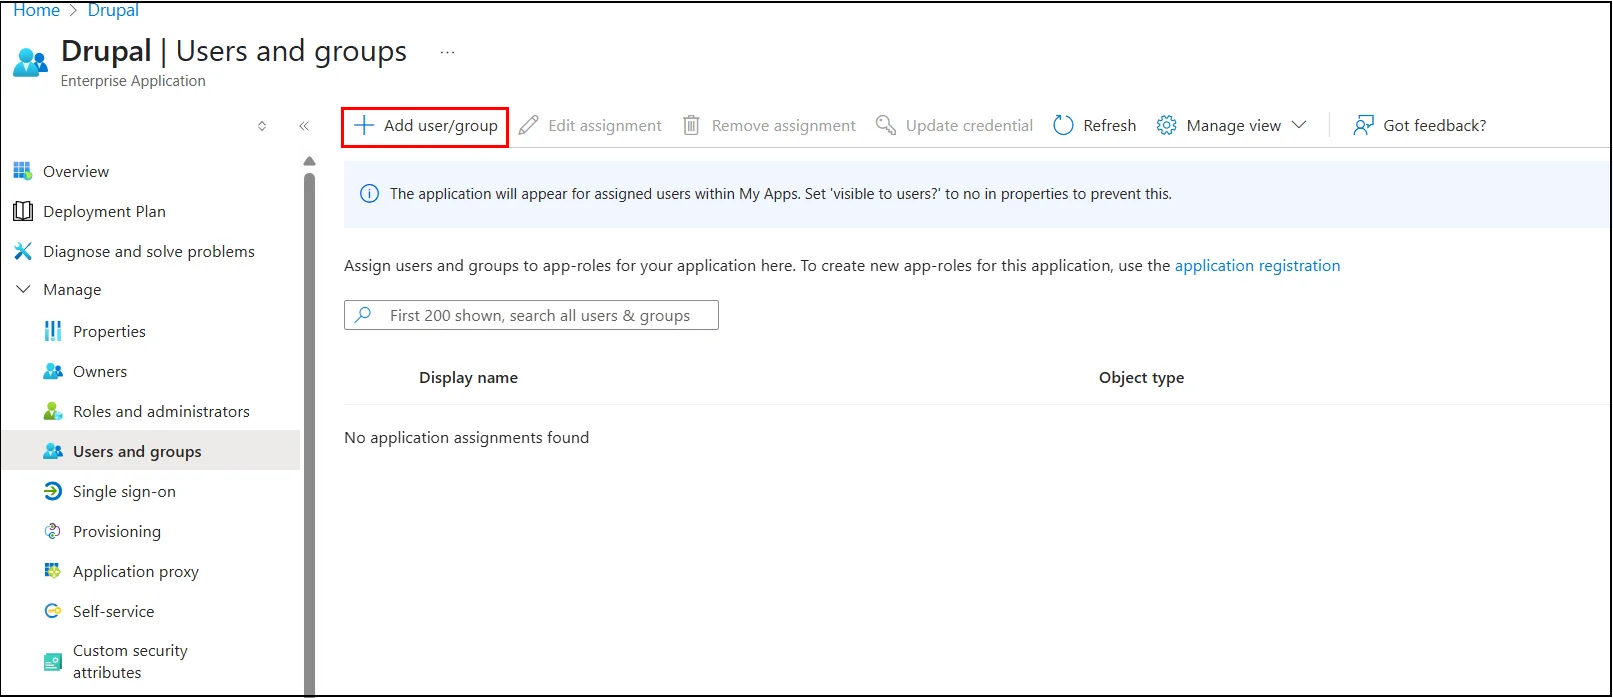This screenshot has width=1613, height=698.
Task: Collapse the sidebar with double chevron
Action: 304,126
